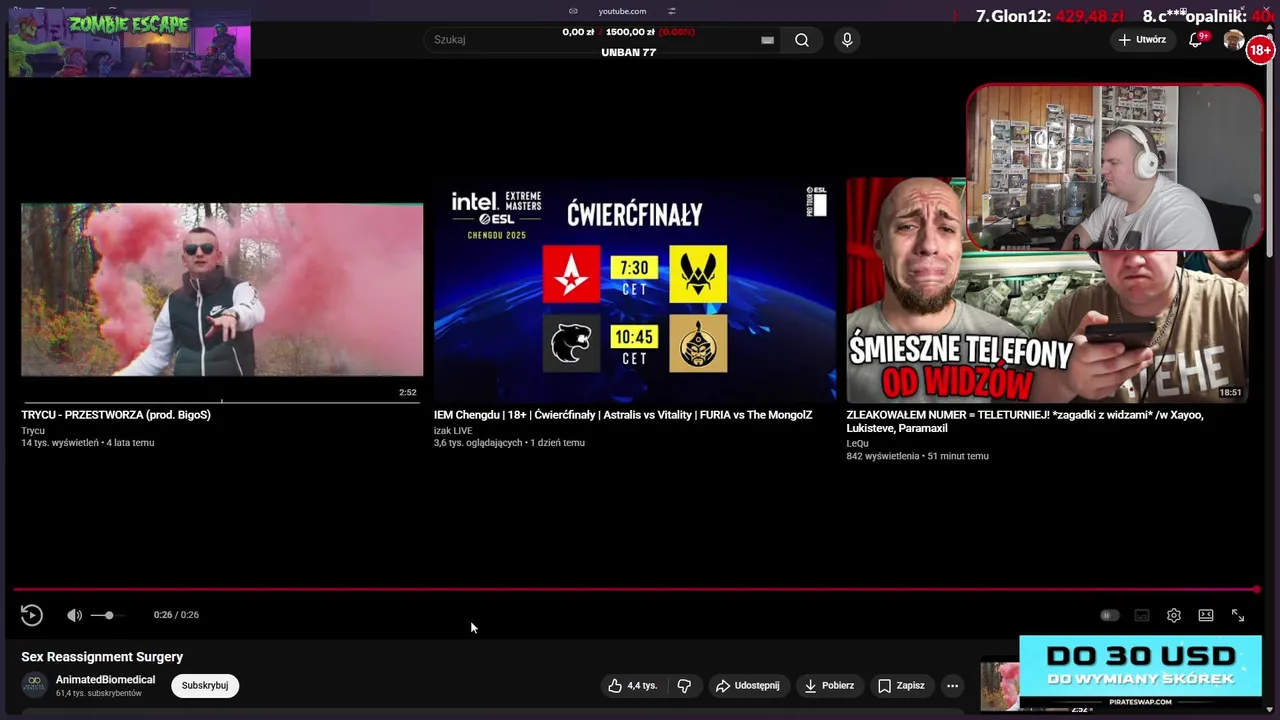Open TRYCU - PRZESTWORZA suggested video thumbnail
This screenshot has width=1280, height=720.
pos(222,290)
